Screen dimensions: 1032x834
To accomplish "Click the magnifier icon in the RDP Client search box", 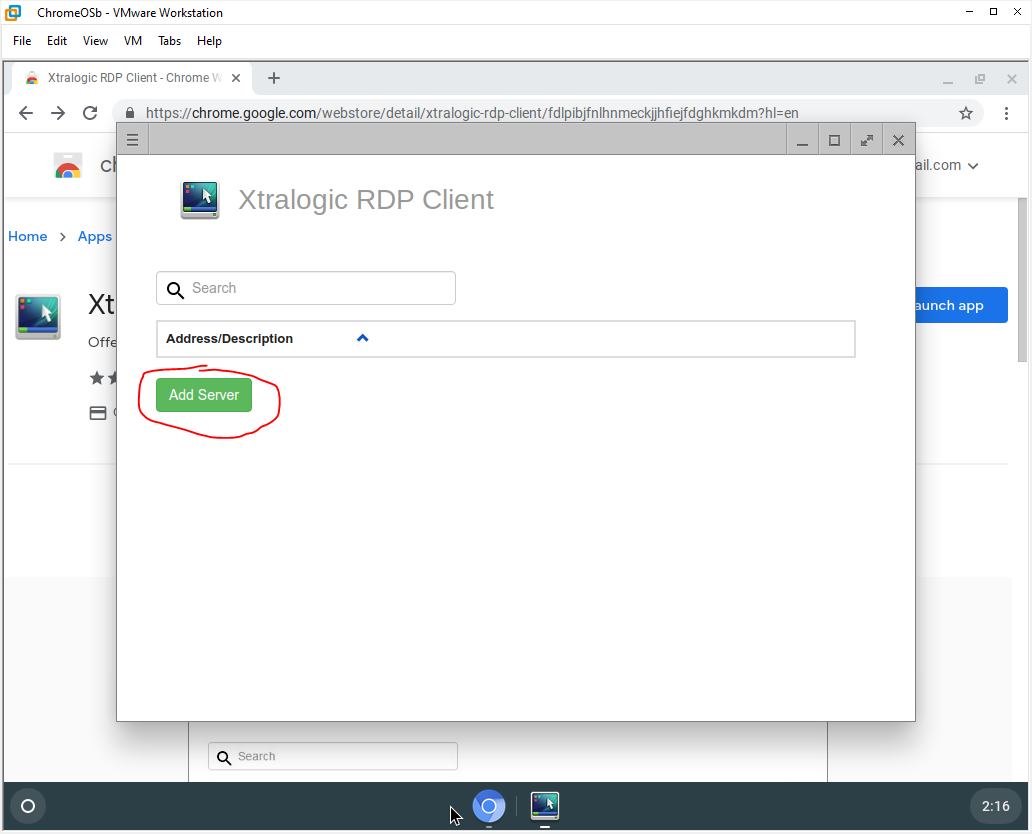I will point(175,290).
